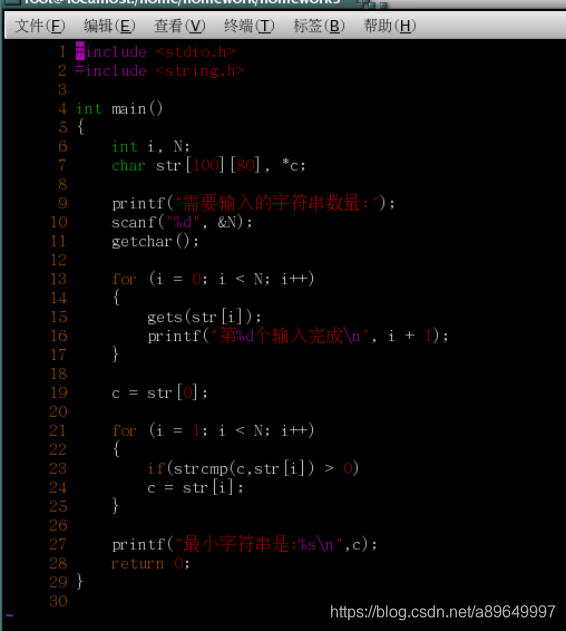Click the #include <string.h> line

click(x=160, y=71)
